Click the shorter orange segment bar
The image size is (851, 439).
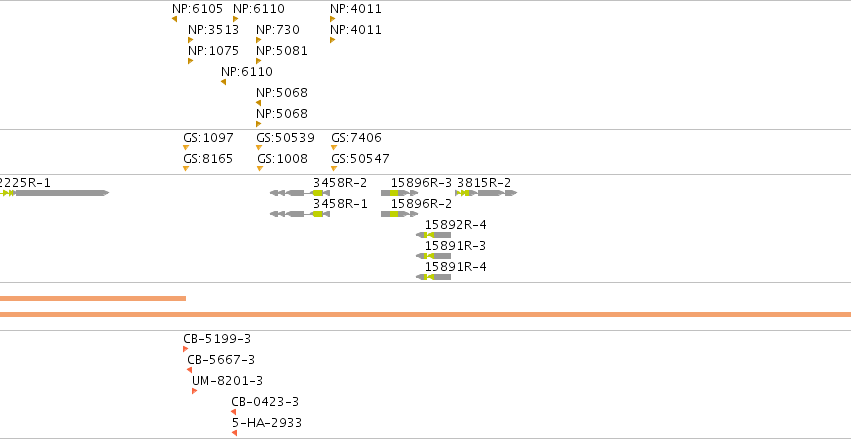click(x=93, y=298)
